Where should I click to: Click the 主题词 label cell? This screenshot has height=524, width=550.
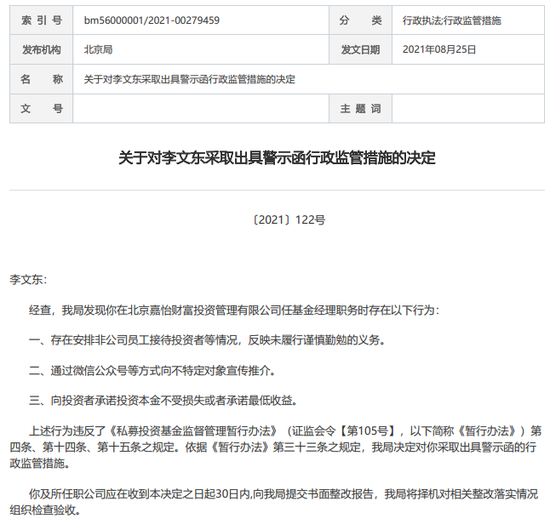tap(360, 108)
